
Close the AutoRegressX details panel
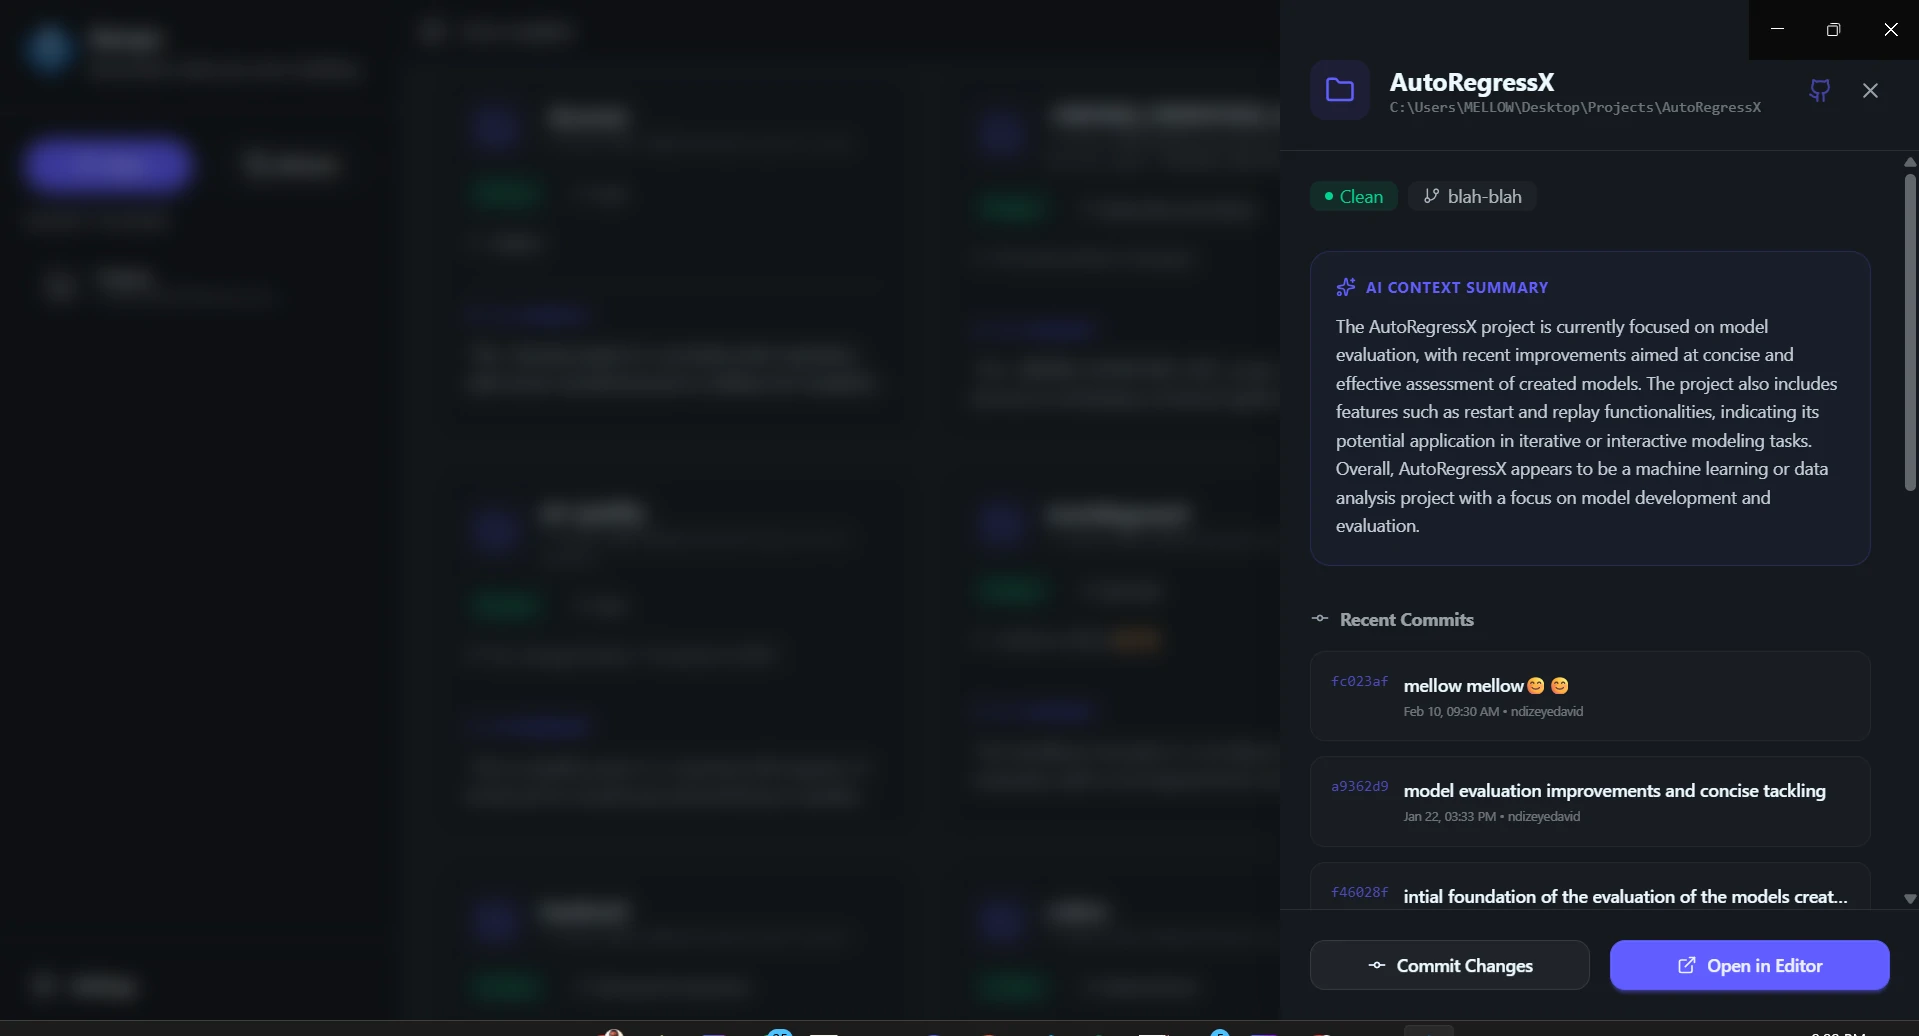pos(1870,90)
